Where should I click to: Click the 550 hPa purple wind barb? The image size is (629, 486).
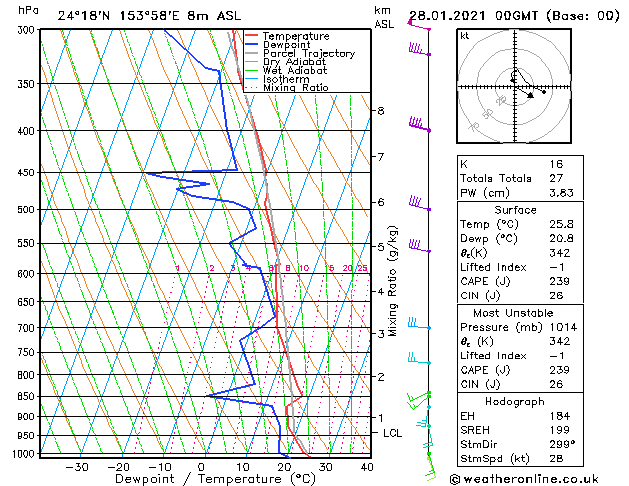[x=420, y=246]
